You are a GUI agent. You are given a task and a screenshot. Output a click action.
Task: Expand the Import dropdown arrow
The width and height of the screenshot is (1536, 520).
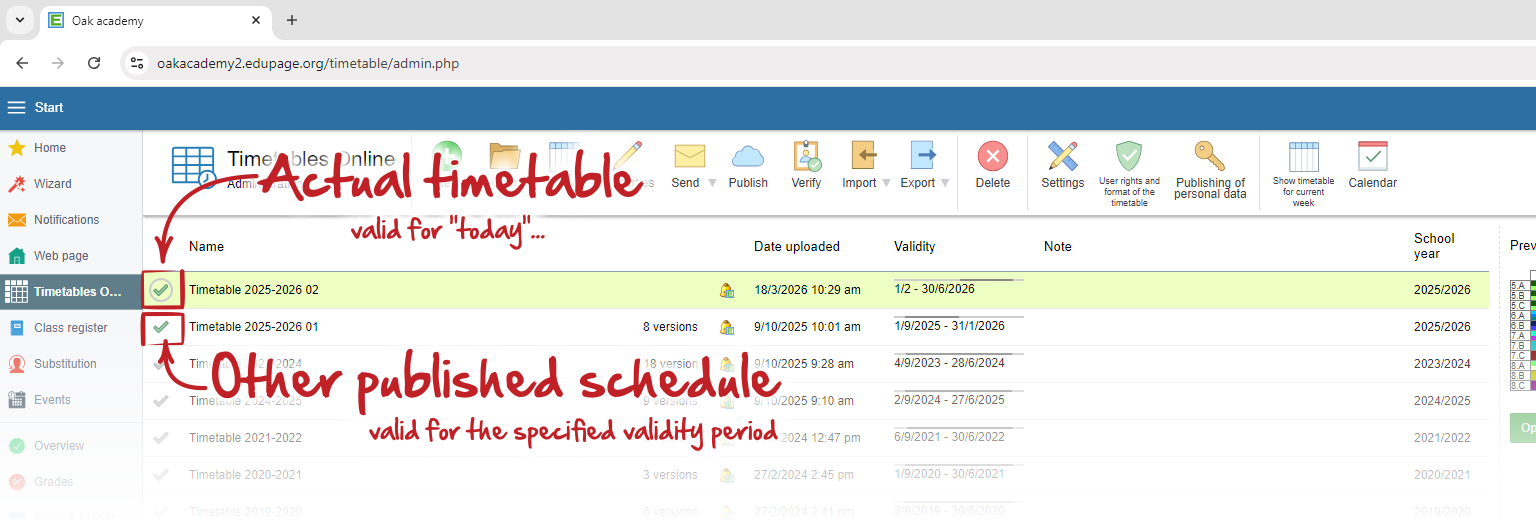pyautogui.click(x=886, y=183)
